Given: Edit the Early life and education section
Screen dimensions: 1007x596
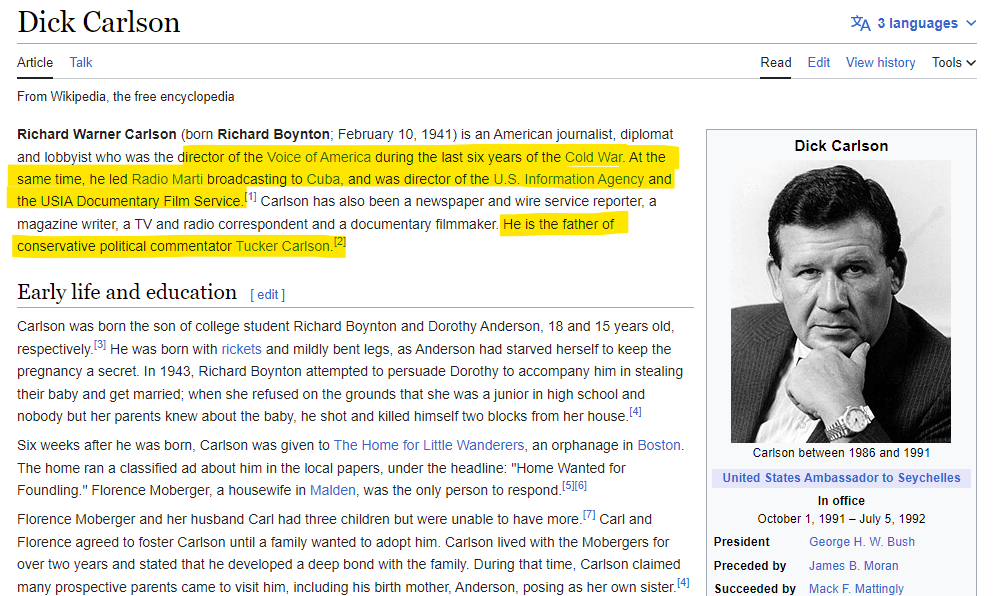Looking at the screenshot, I should click(x=268, y=295).
